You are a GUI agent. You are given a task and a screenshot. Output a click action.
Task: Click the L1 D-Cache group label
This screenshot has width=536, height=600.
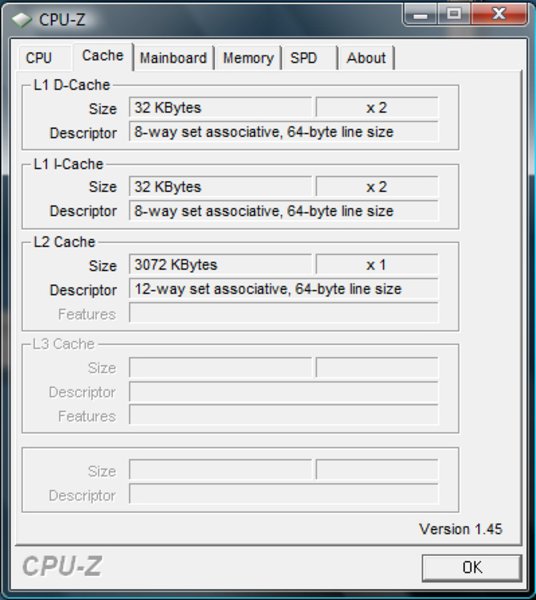pyautogui.click(x=72, y=85)
